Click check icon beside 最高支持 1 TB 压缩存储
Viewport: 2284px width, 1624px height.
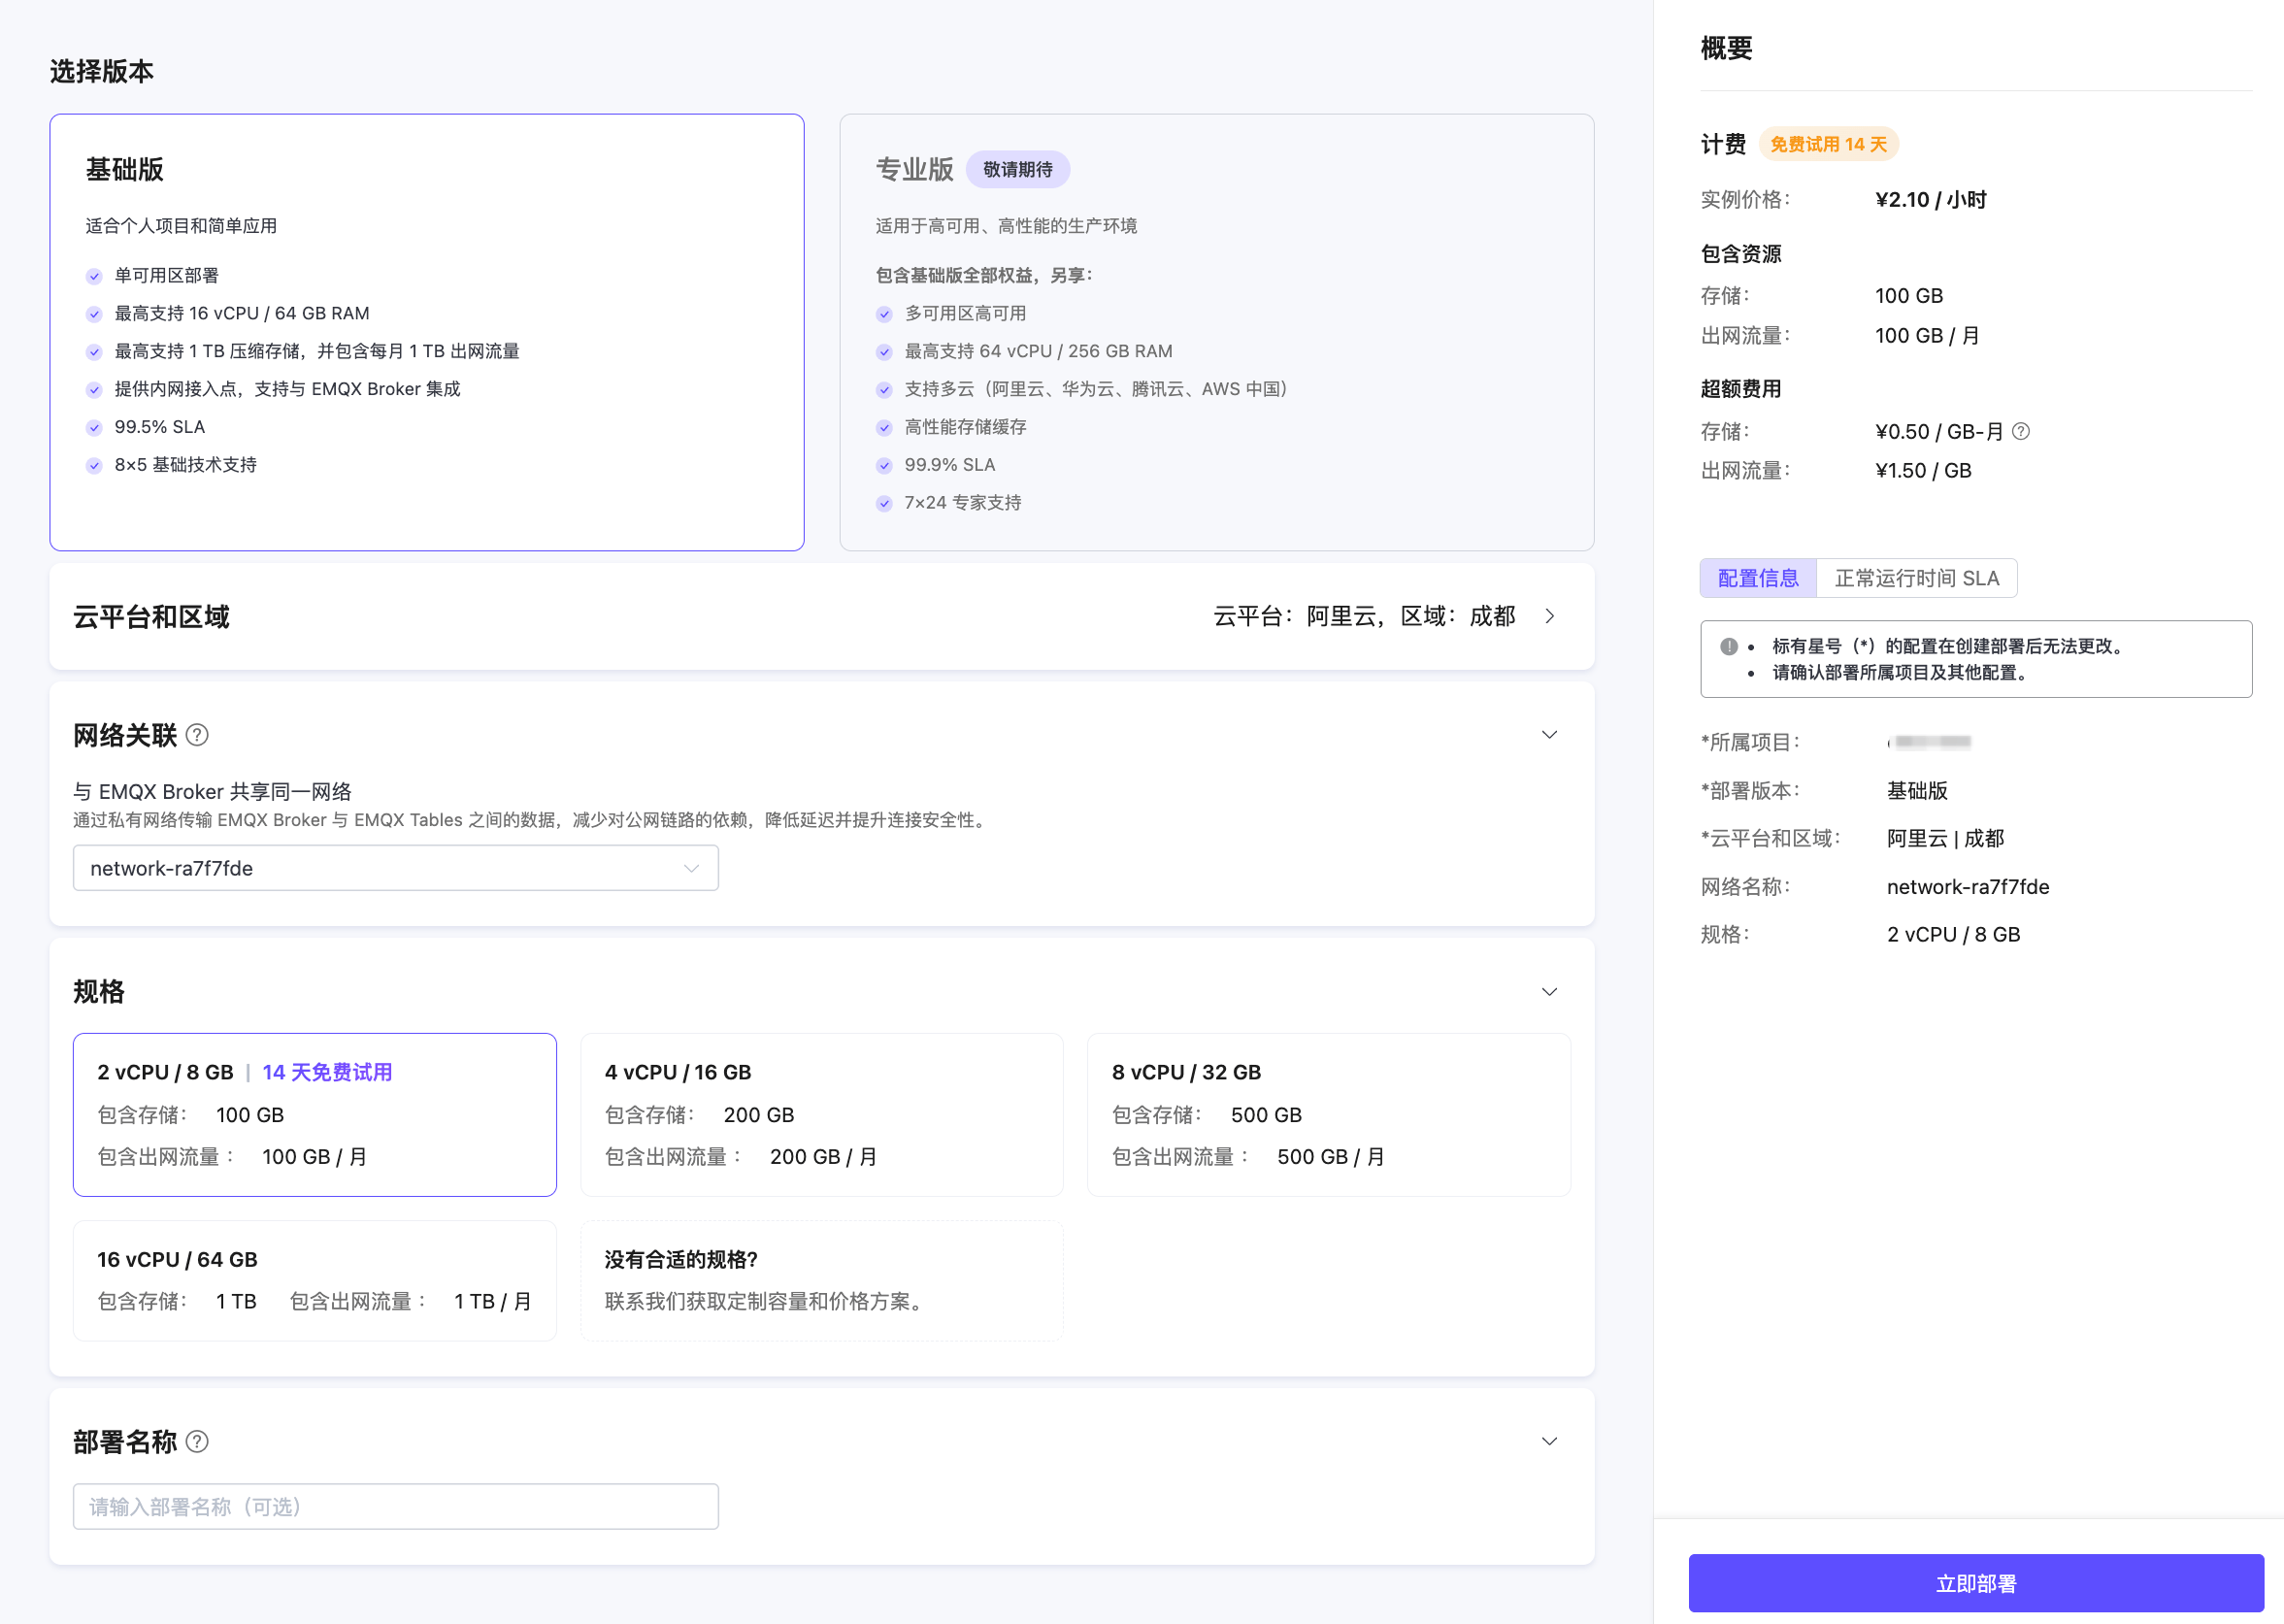click(x=94, y=352)
